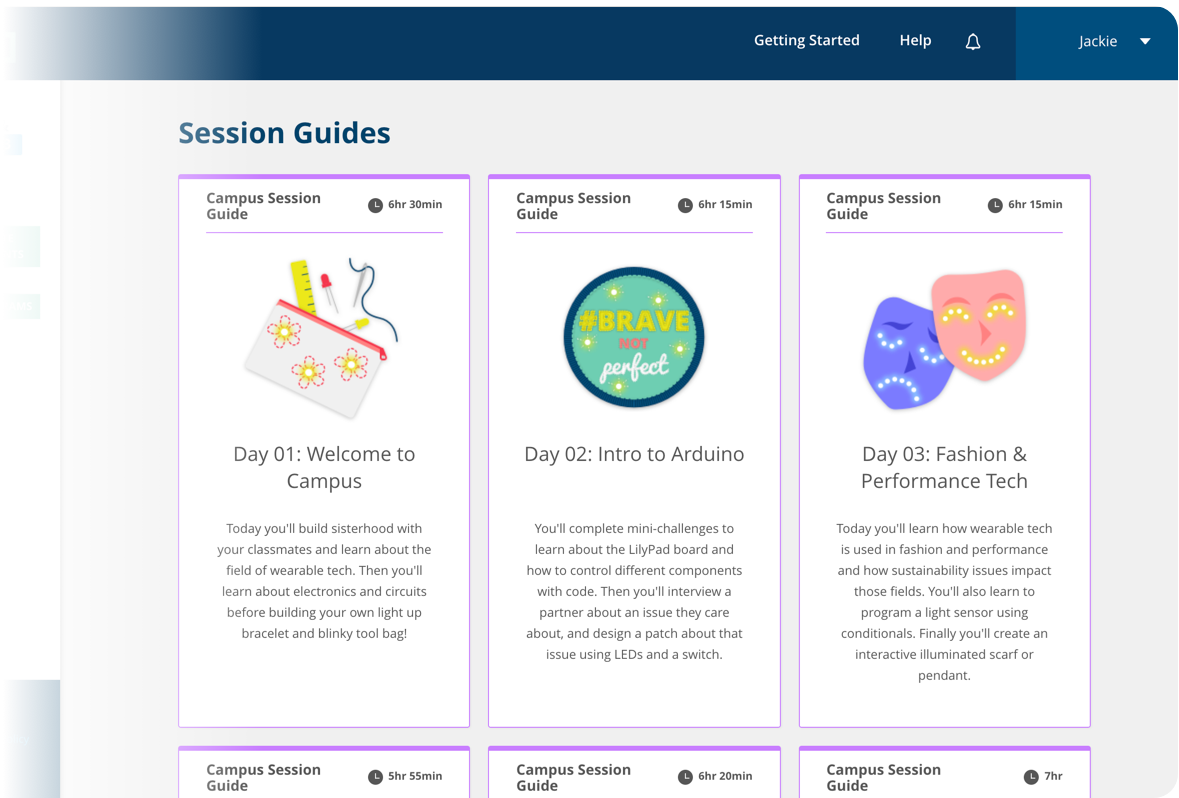1179x798 pixels.
Task: Click the Day 03 description about illuminated scarf
Action: pos(944,602)
